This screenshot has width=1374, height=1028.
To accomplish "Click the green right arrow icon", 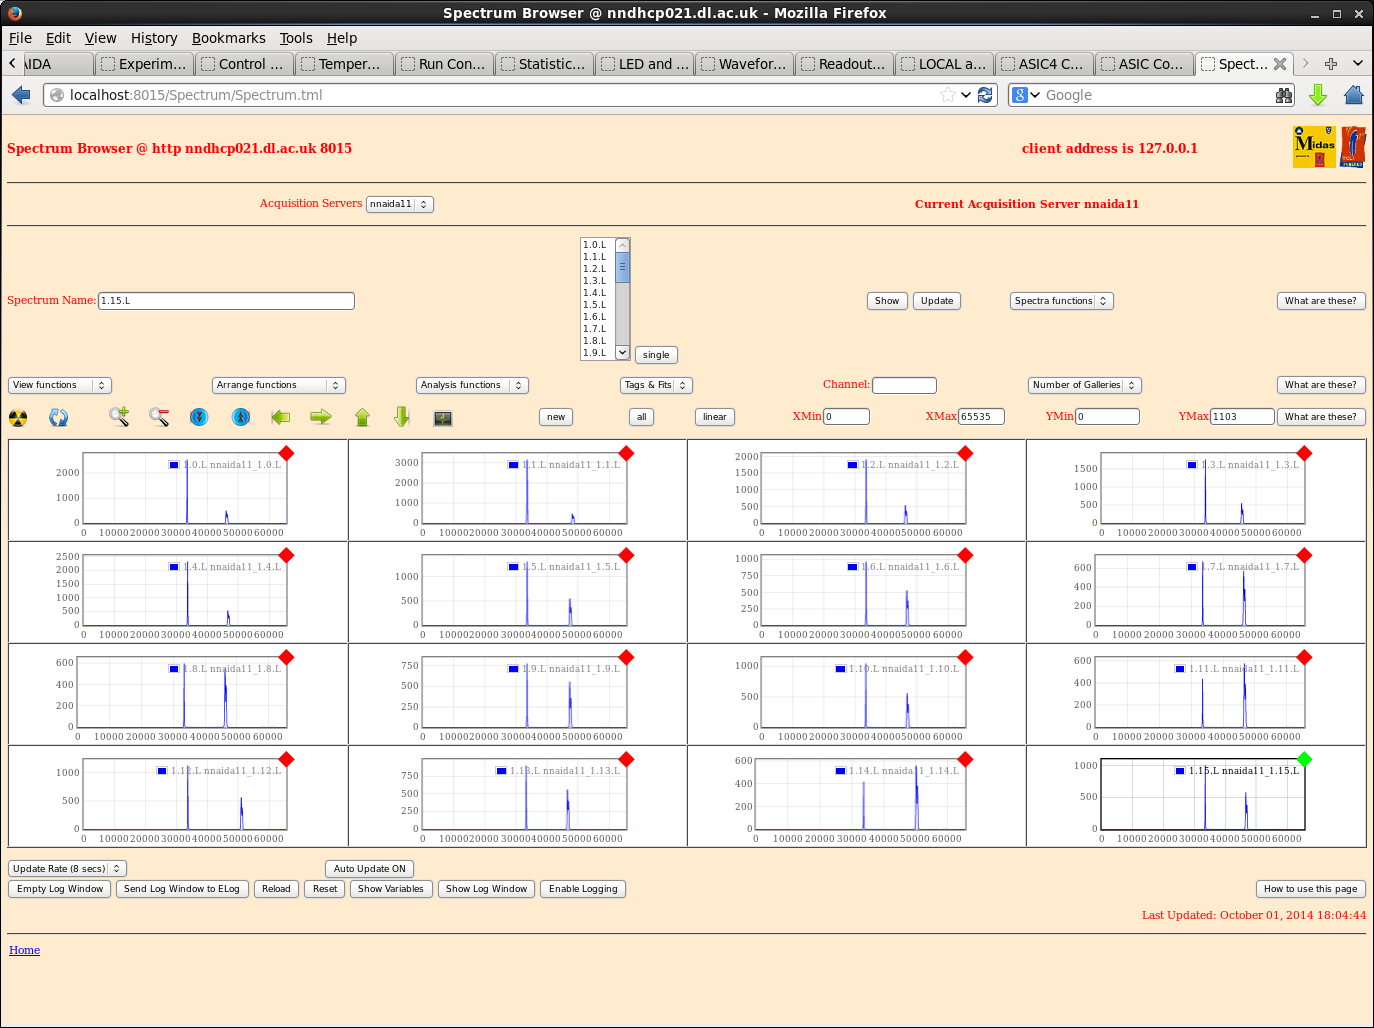I will click(x=321, y=417).
